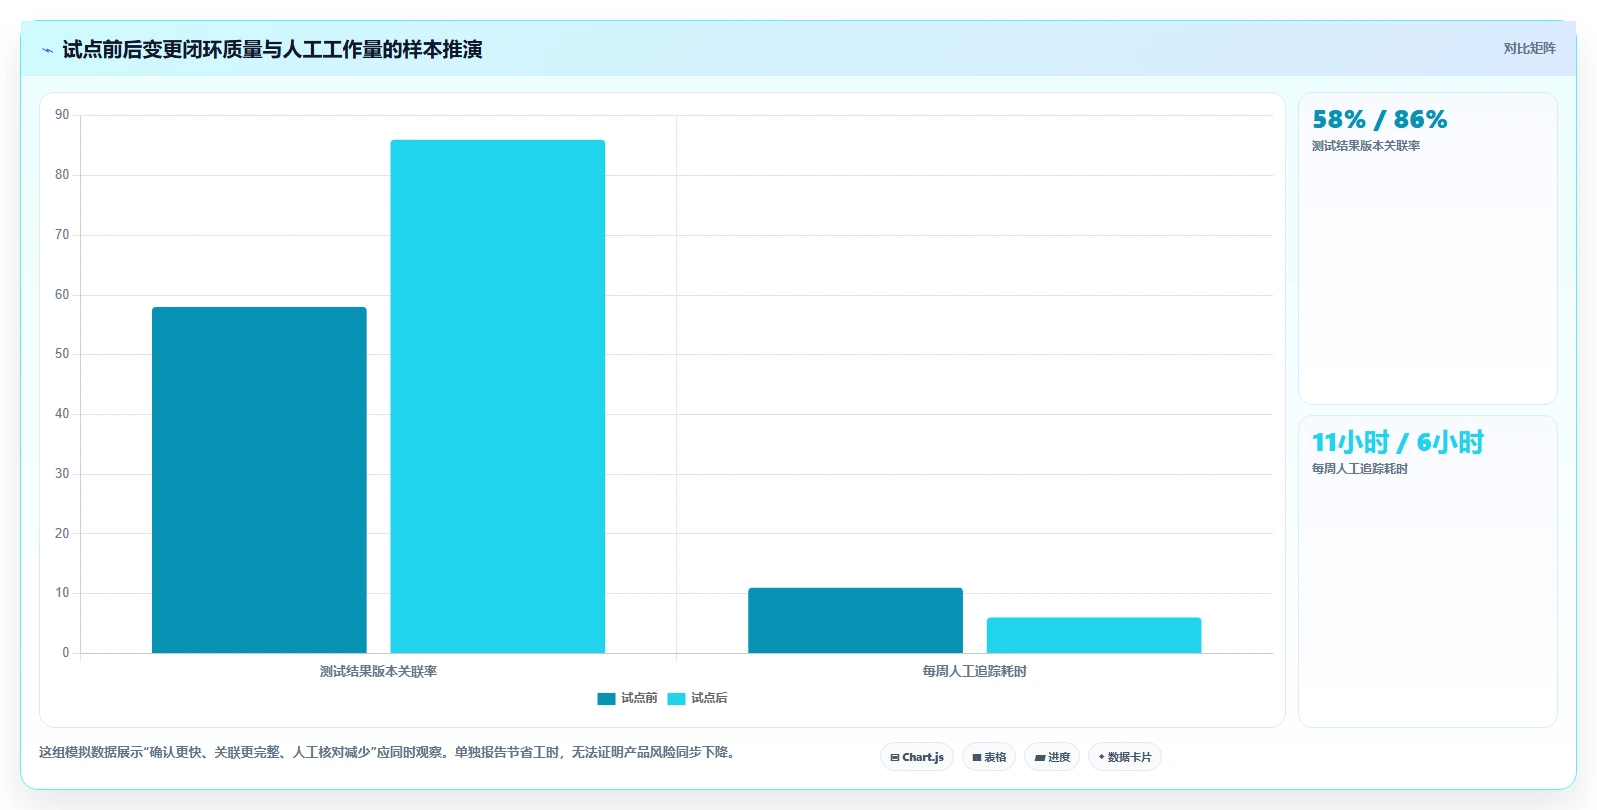Toggle the 试点前 legend color box
This screenshot has height=810, width=1597.
click(x=606, y=699)
